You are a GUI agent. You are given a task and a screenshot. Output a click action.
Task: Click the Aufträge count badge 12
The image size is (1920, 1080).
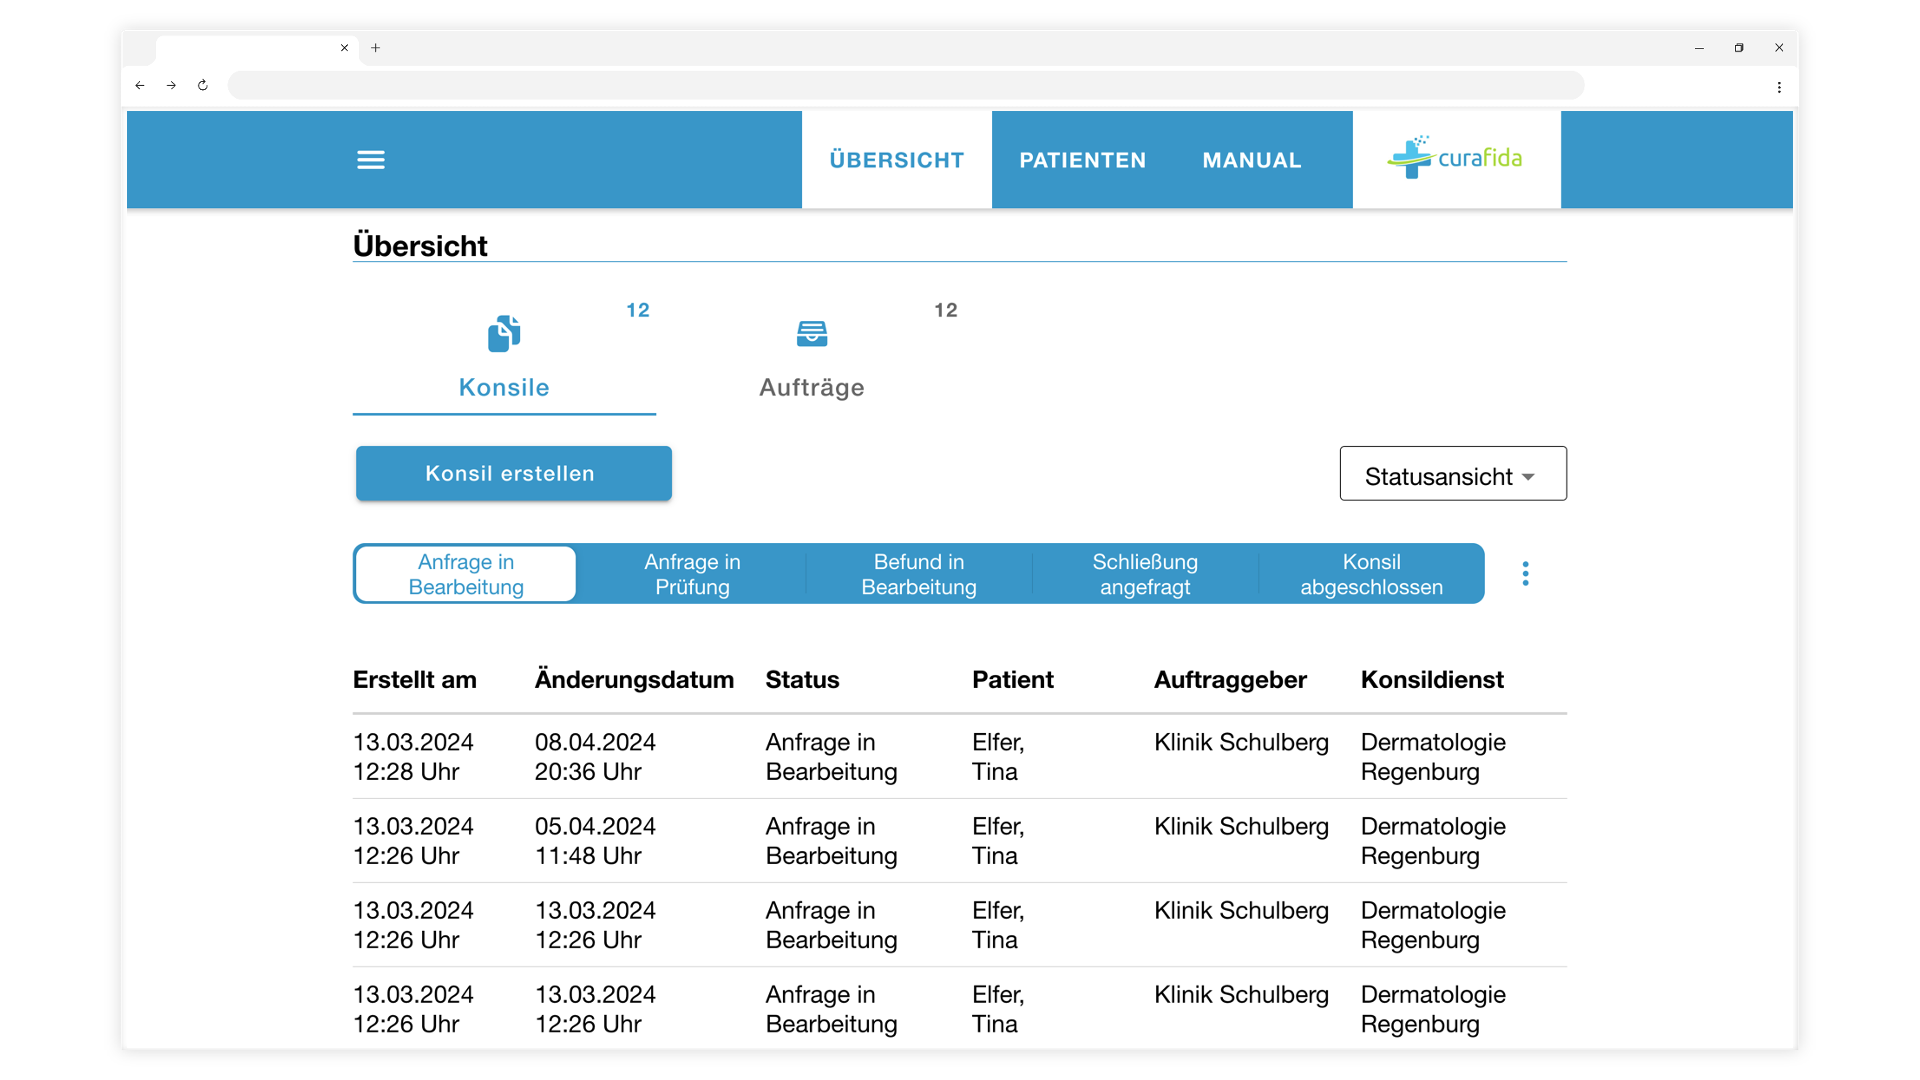coord(946,311)
